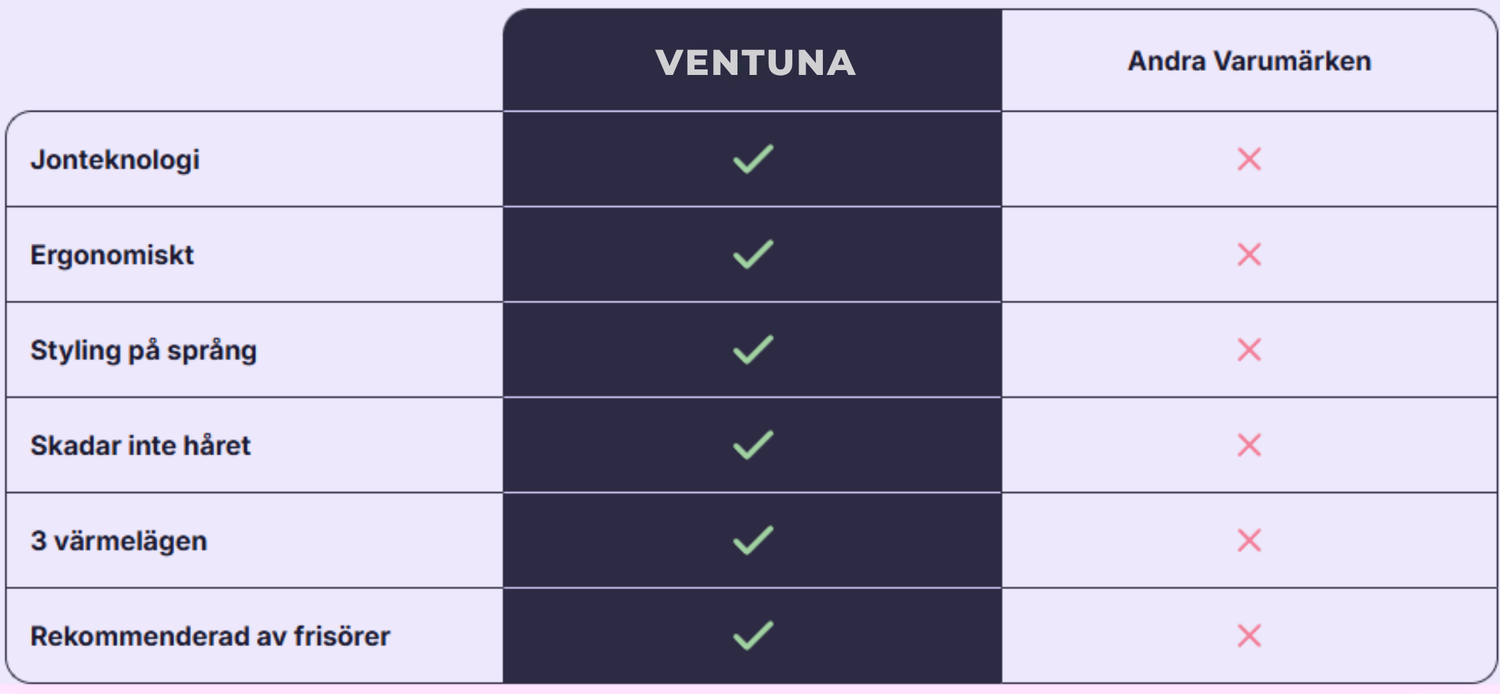Click the green checkmark for Rekommenderad av frisörer
This screenshot has height=694, width=1500.
[753, 635]
